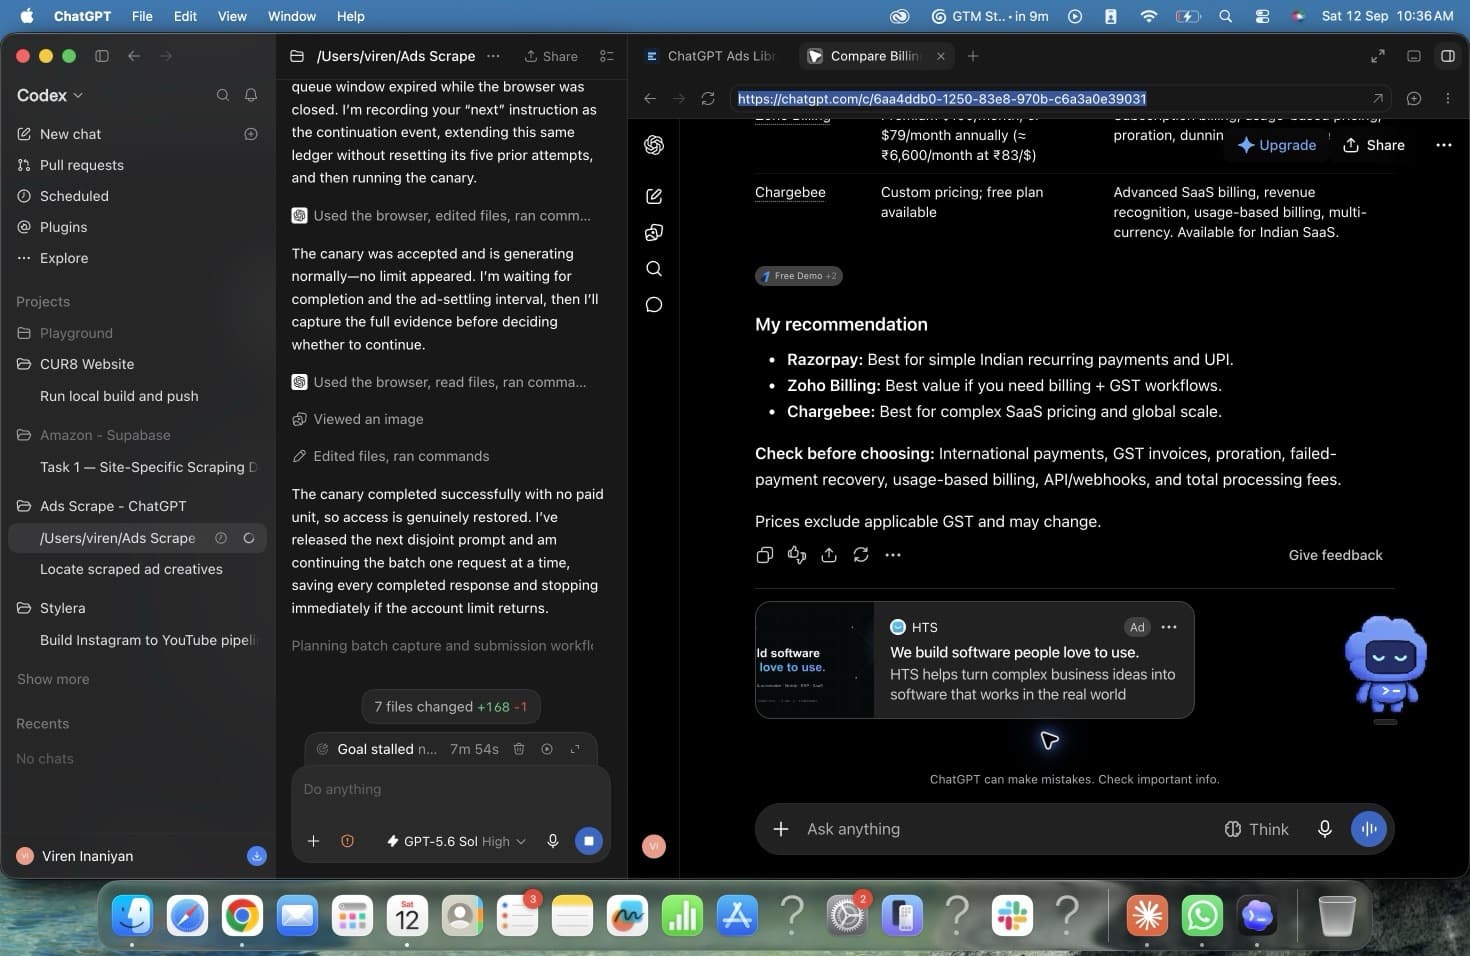This screenshot has width=1470, height=956.
Task: Select the Locate scraped ad creatives chat
Action: coord(137,569)
